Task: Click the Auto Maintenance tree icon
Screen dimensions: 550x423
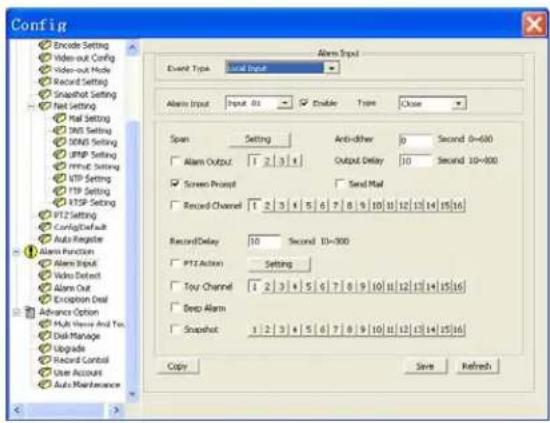Action: point(45,384)
